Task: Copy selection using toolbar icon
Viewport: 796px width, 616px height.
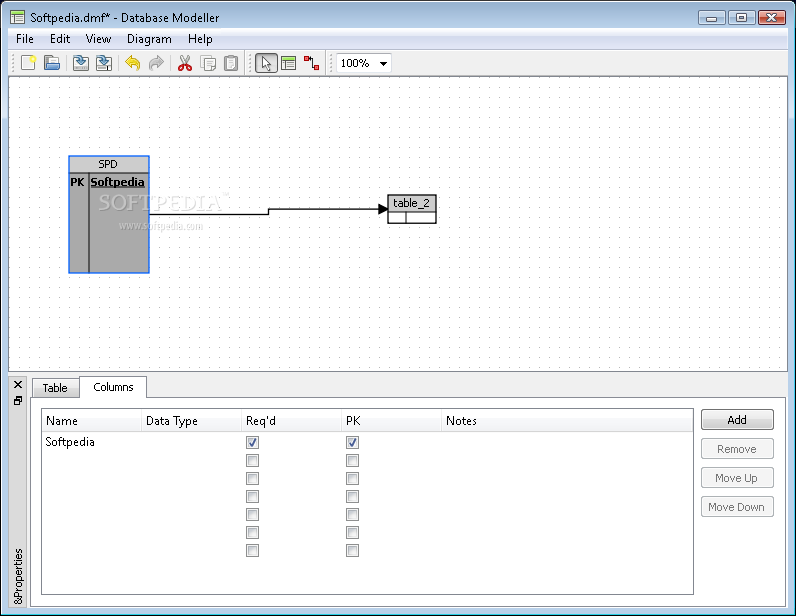Action: [x=208, y=63]
